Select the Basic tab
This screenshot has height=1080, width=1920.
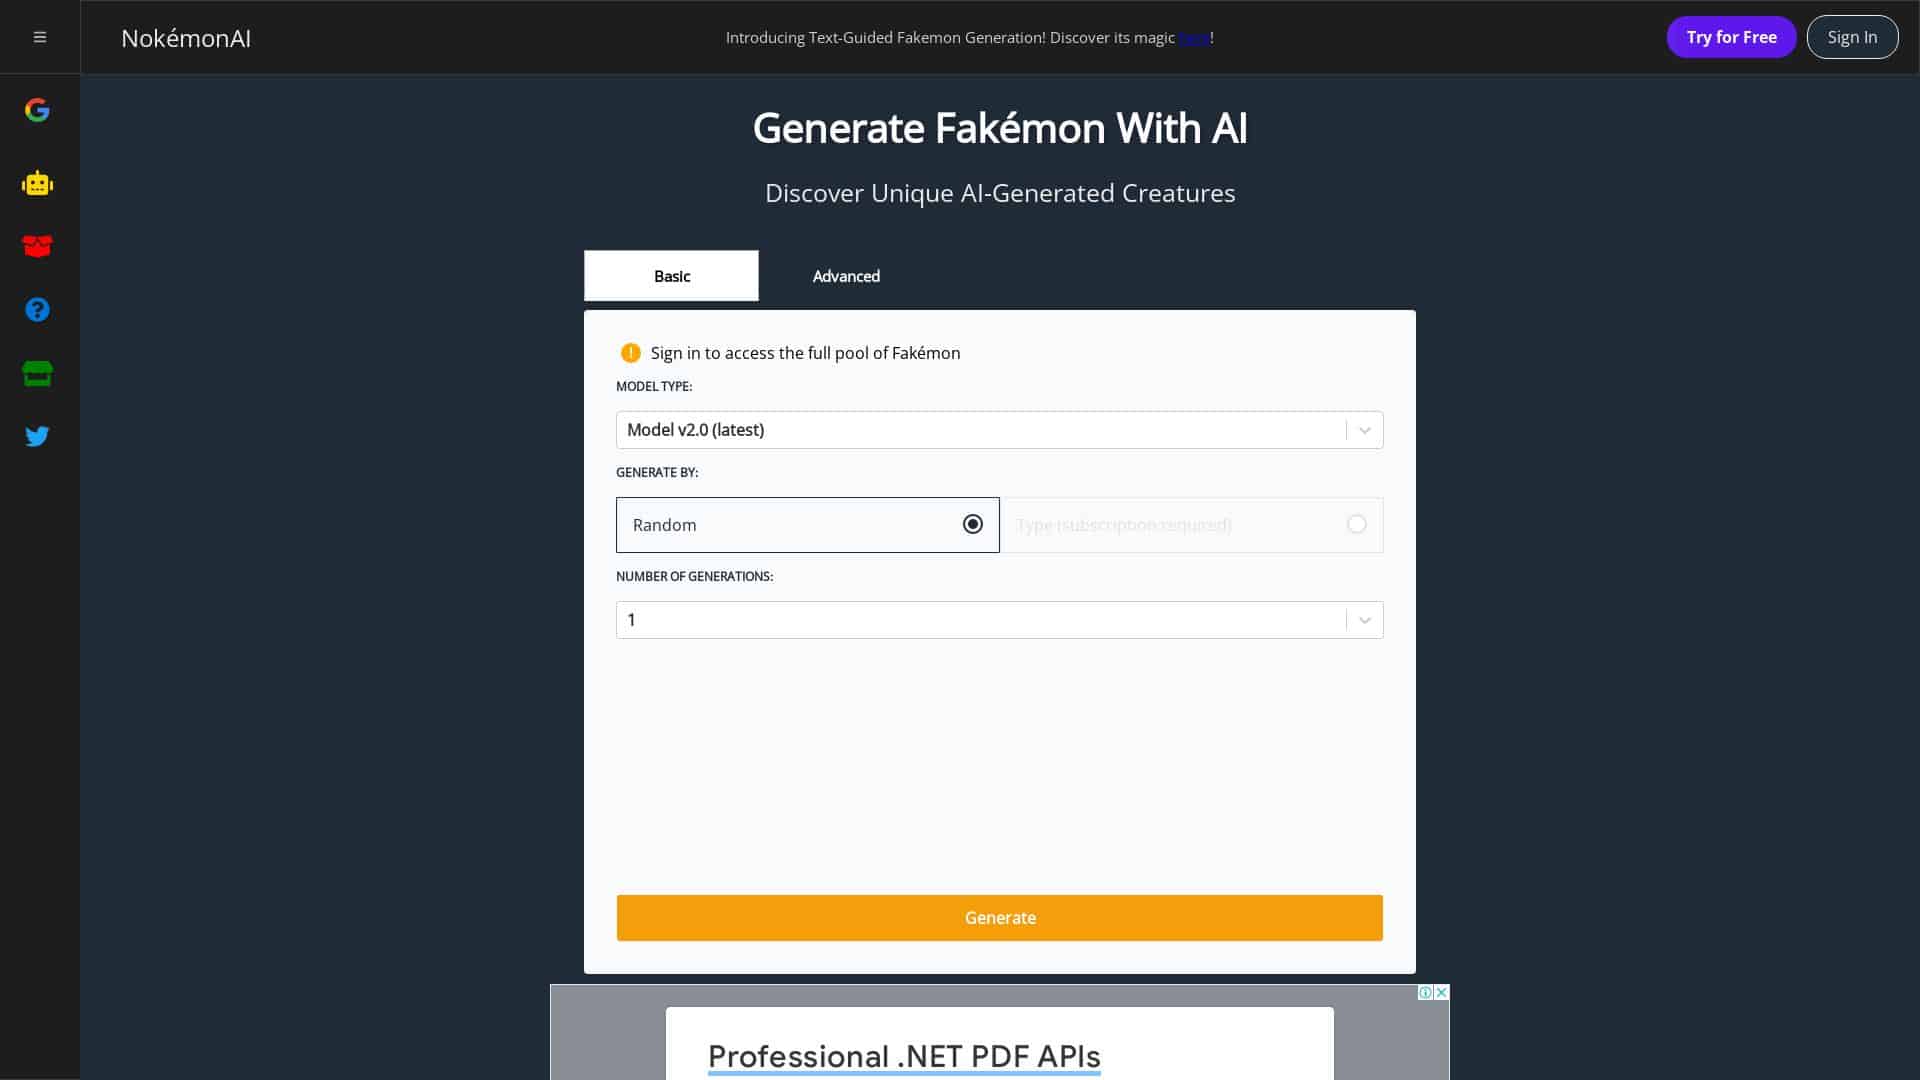click(671, 276)
